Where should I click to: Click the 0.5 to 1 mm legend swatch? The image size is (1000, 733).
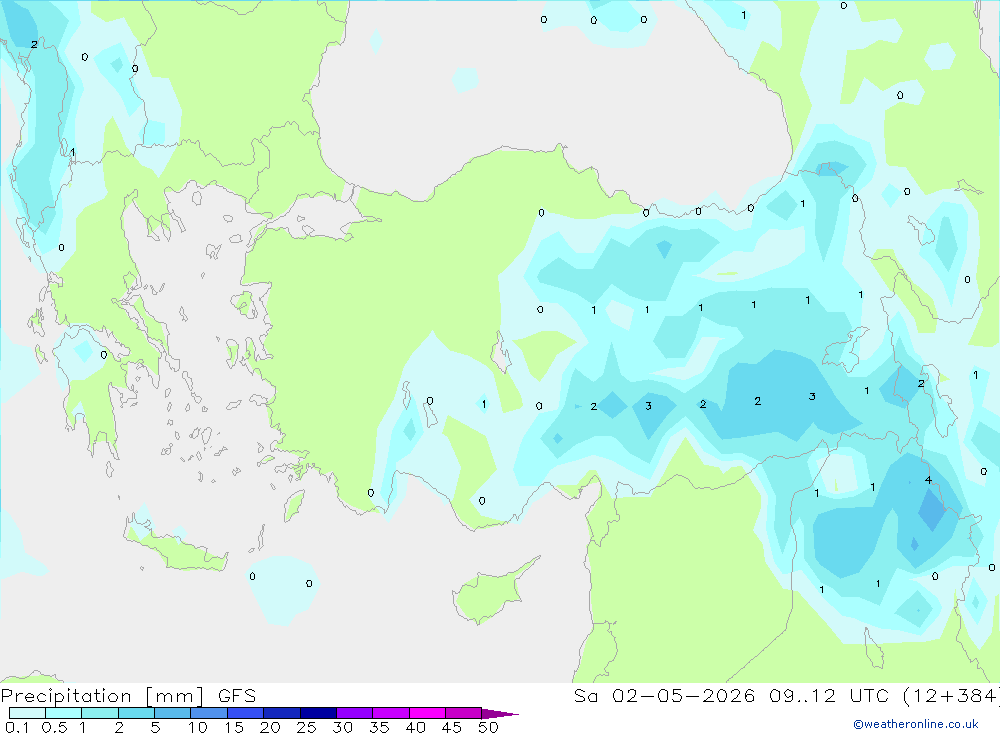click(x=63, y=713)
